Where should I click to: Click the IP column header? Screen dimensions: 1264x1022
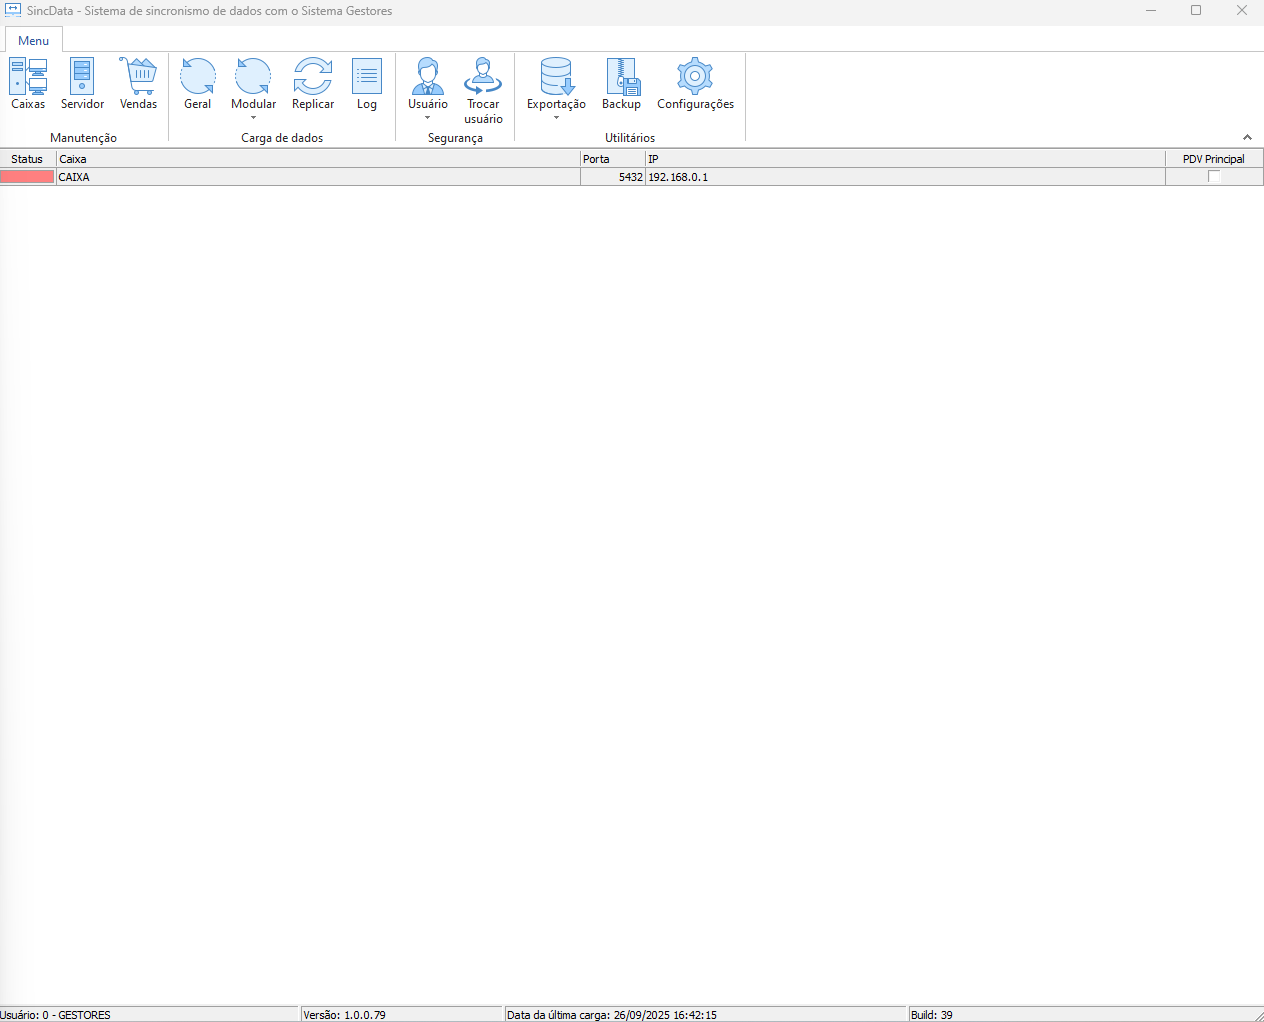(904, 159)
